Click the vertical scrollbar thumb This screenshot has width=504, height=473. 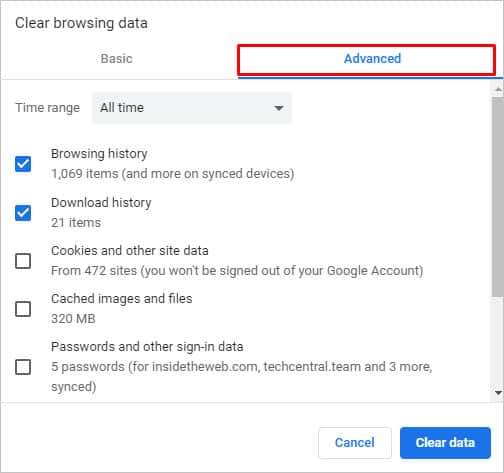[498, 197]
